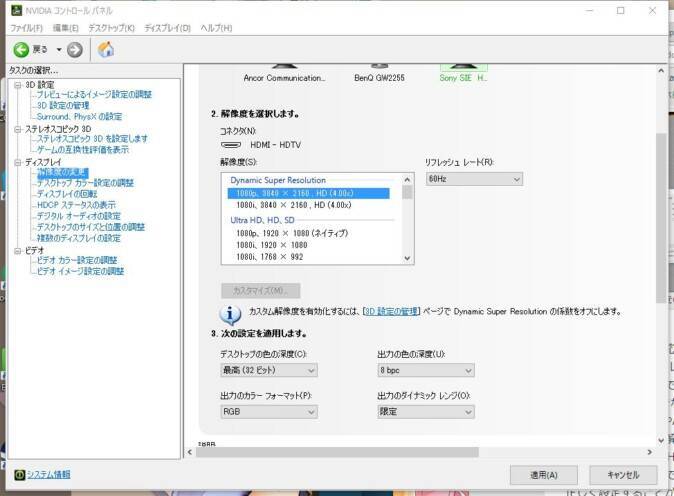
Task: Collapse the ステレオスコピック 3D tree node
Action: tap(18, 129)
